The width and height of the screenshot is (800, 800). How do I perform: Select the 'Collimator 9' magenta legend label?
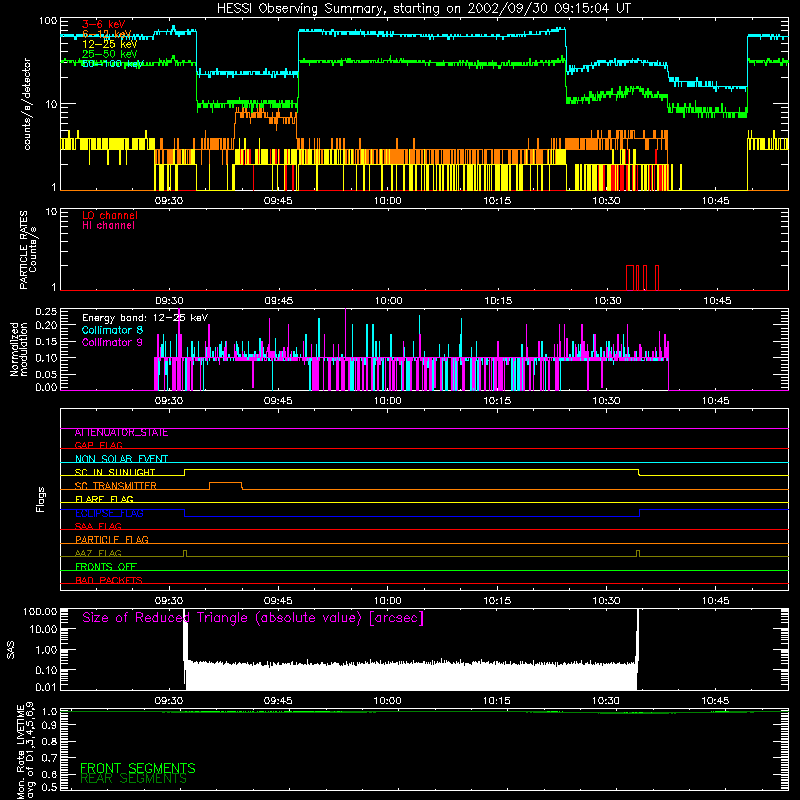112,342
